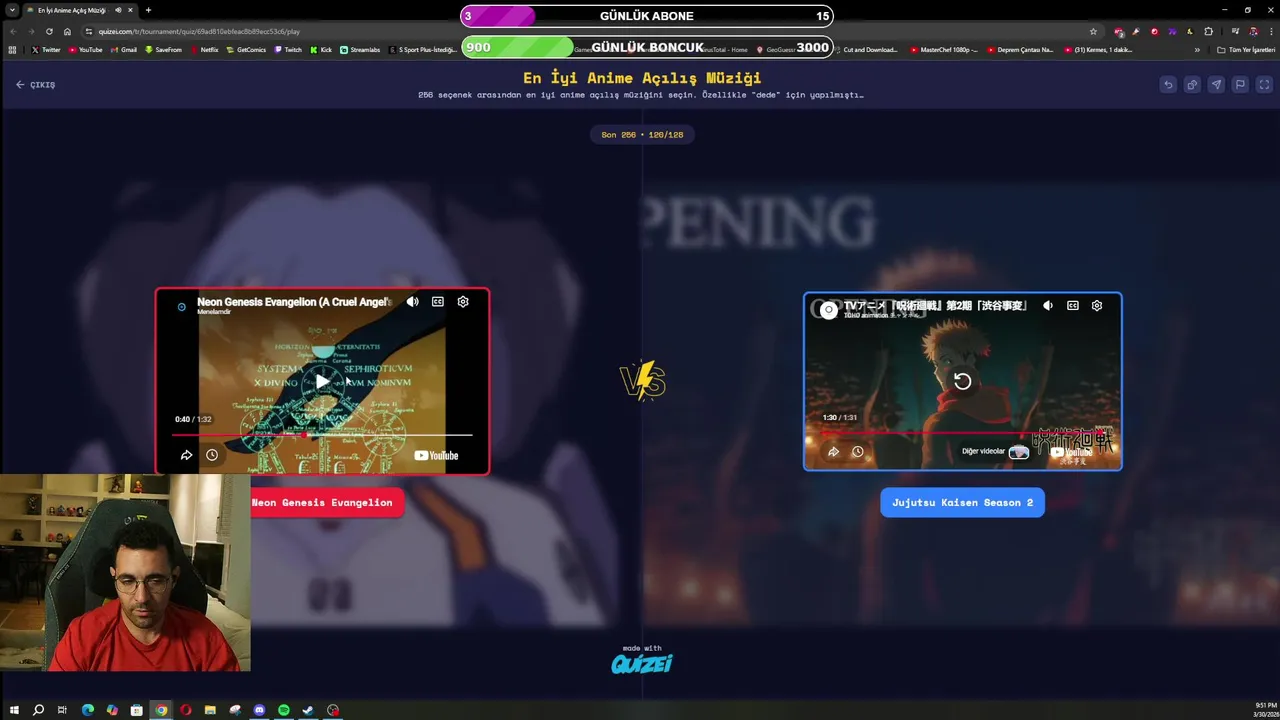This screenshot has height=720, width=1280.
Task: Open settings gear on Jujutsu Kaisen video
Action: (x=1097, y=306)
